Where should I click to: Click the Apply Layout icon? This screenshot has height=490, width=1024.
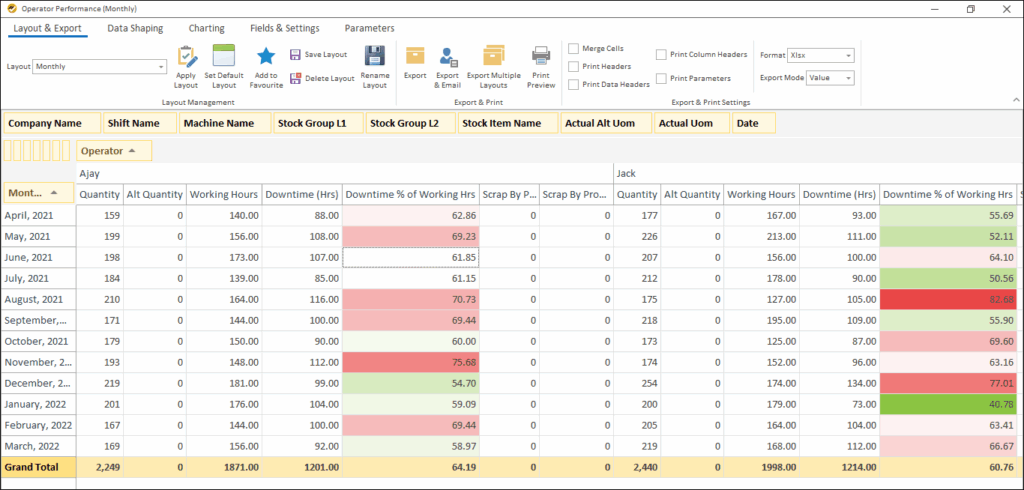click(x=186, y=57)
